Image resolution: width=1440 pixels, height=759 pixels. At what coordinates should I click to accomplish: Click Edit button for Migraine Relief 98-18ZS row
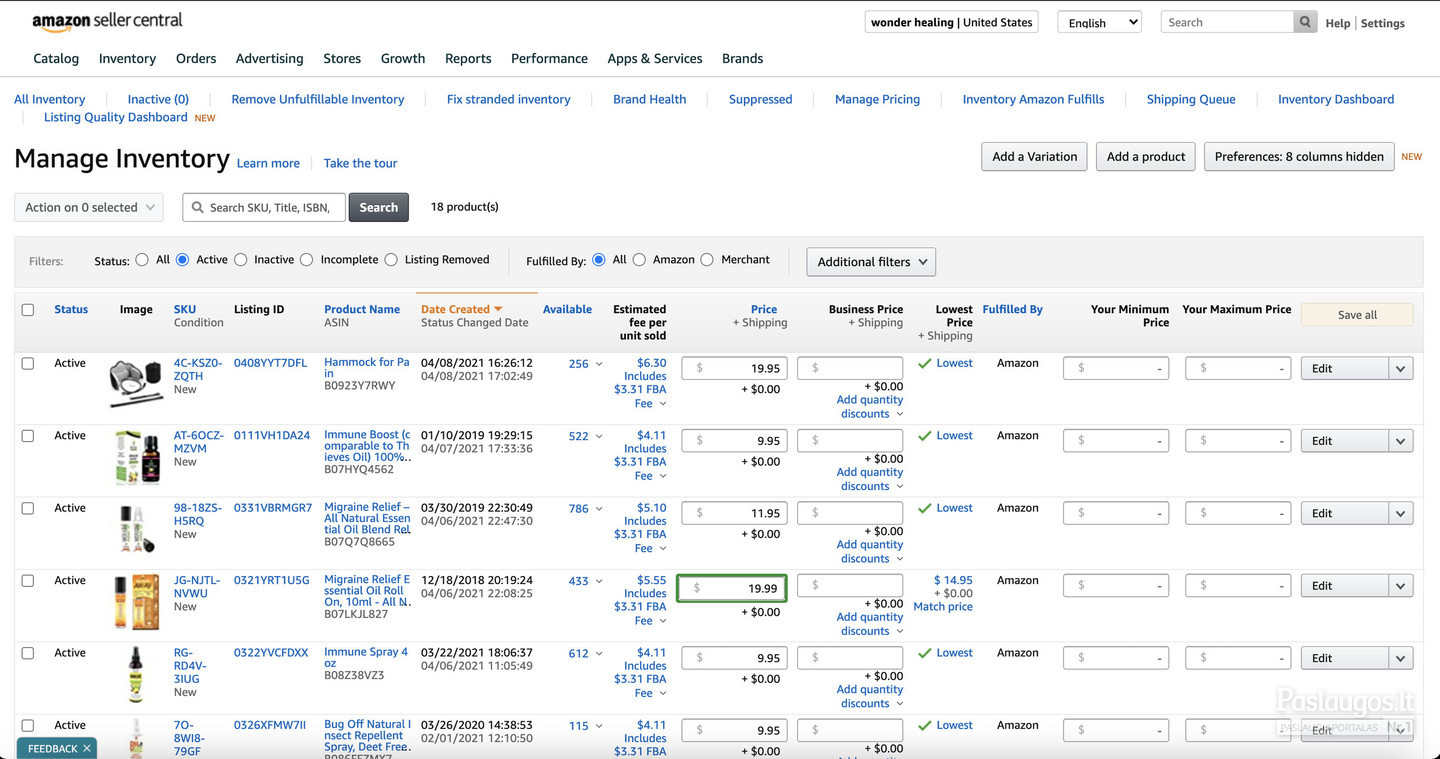[x=1345, y=513]
